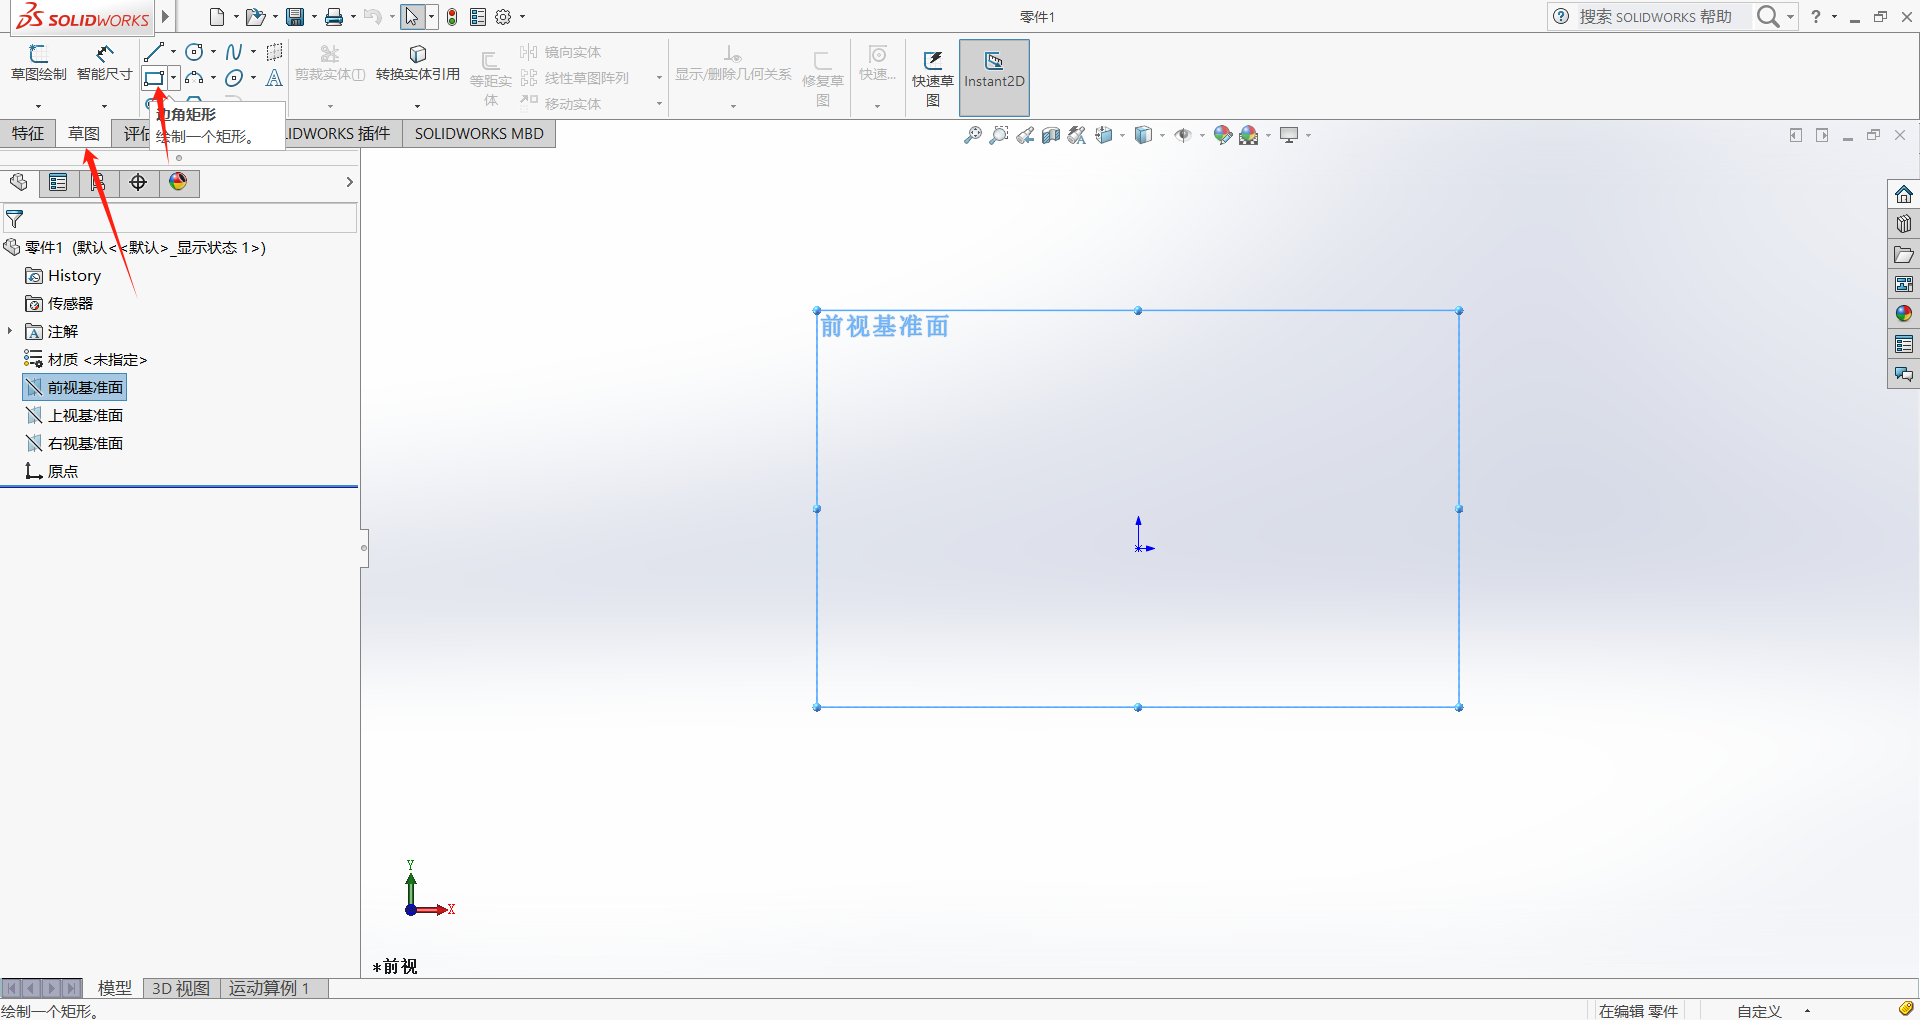Open the Options gear icon
The image size is (1920, 1020).
[503, 17]
